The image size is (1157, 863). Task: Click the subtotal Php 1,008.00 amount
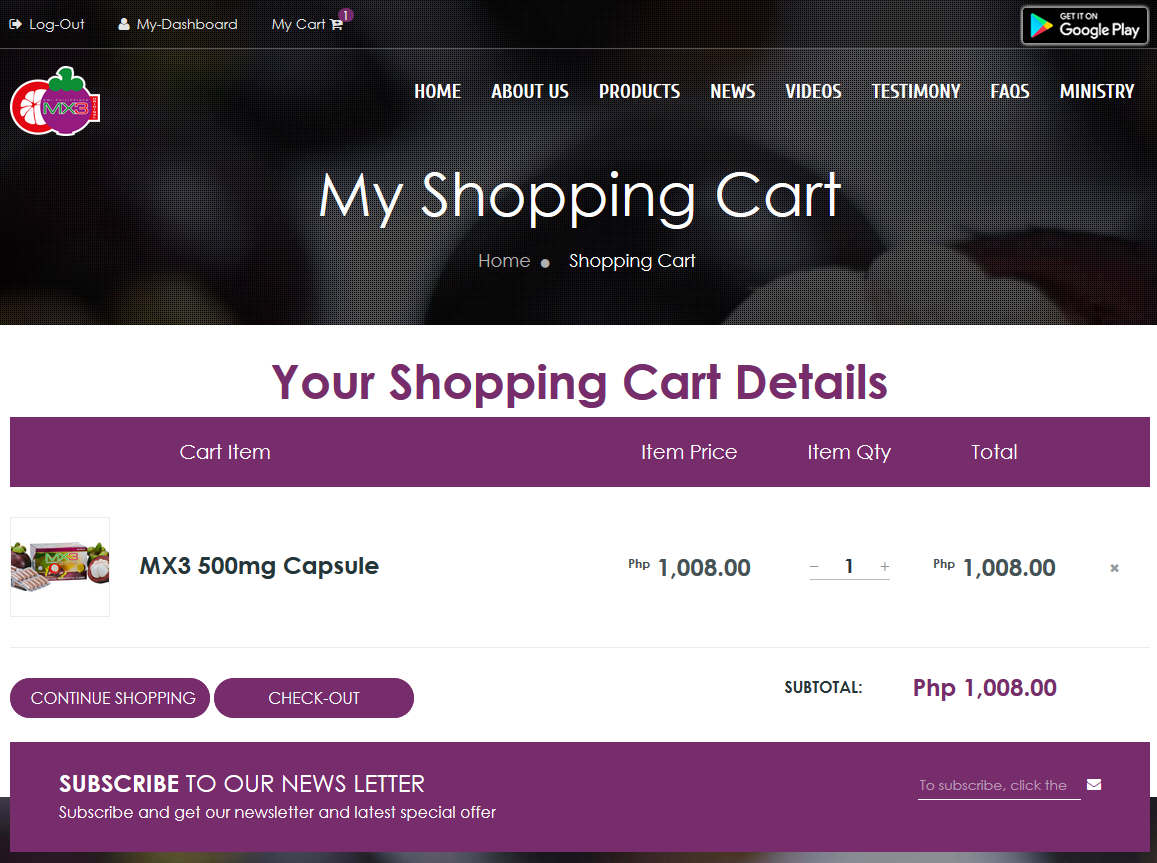click(x=984, y=687)
